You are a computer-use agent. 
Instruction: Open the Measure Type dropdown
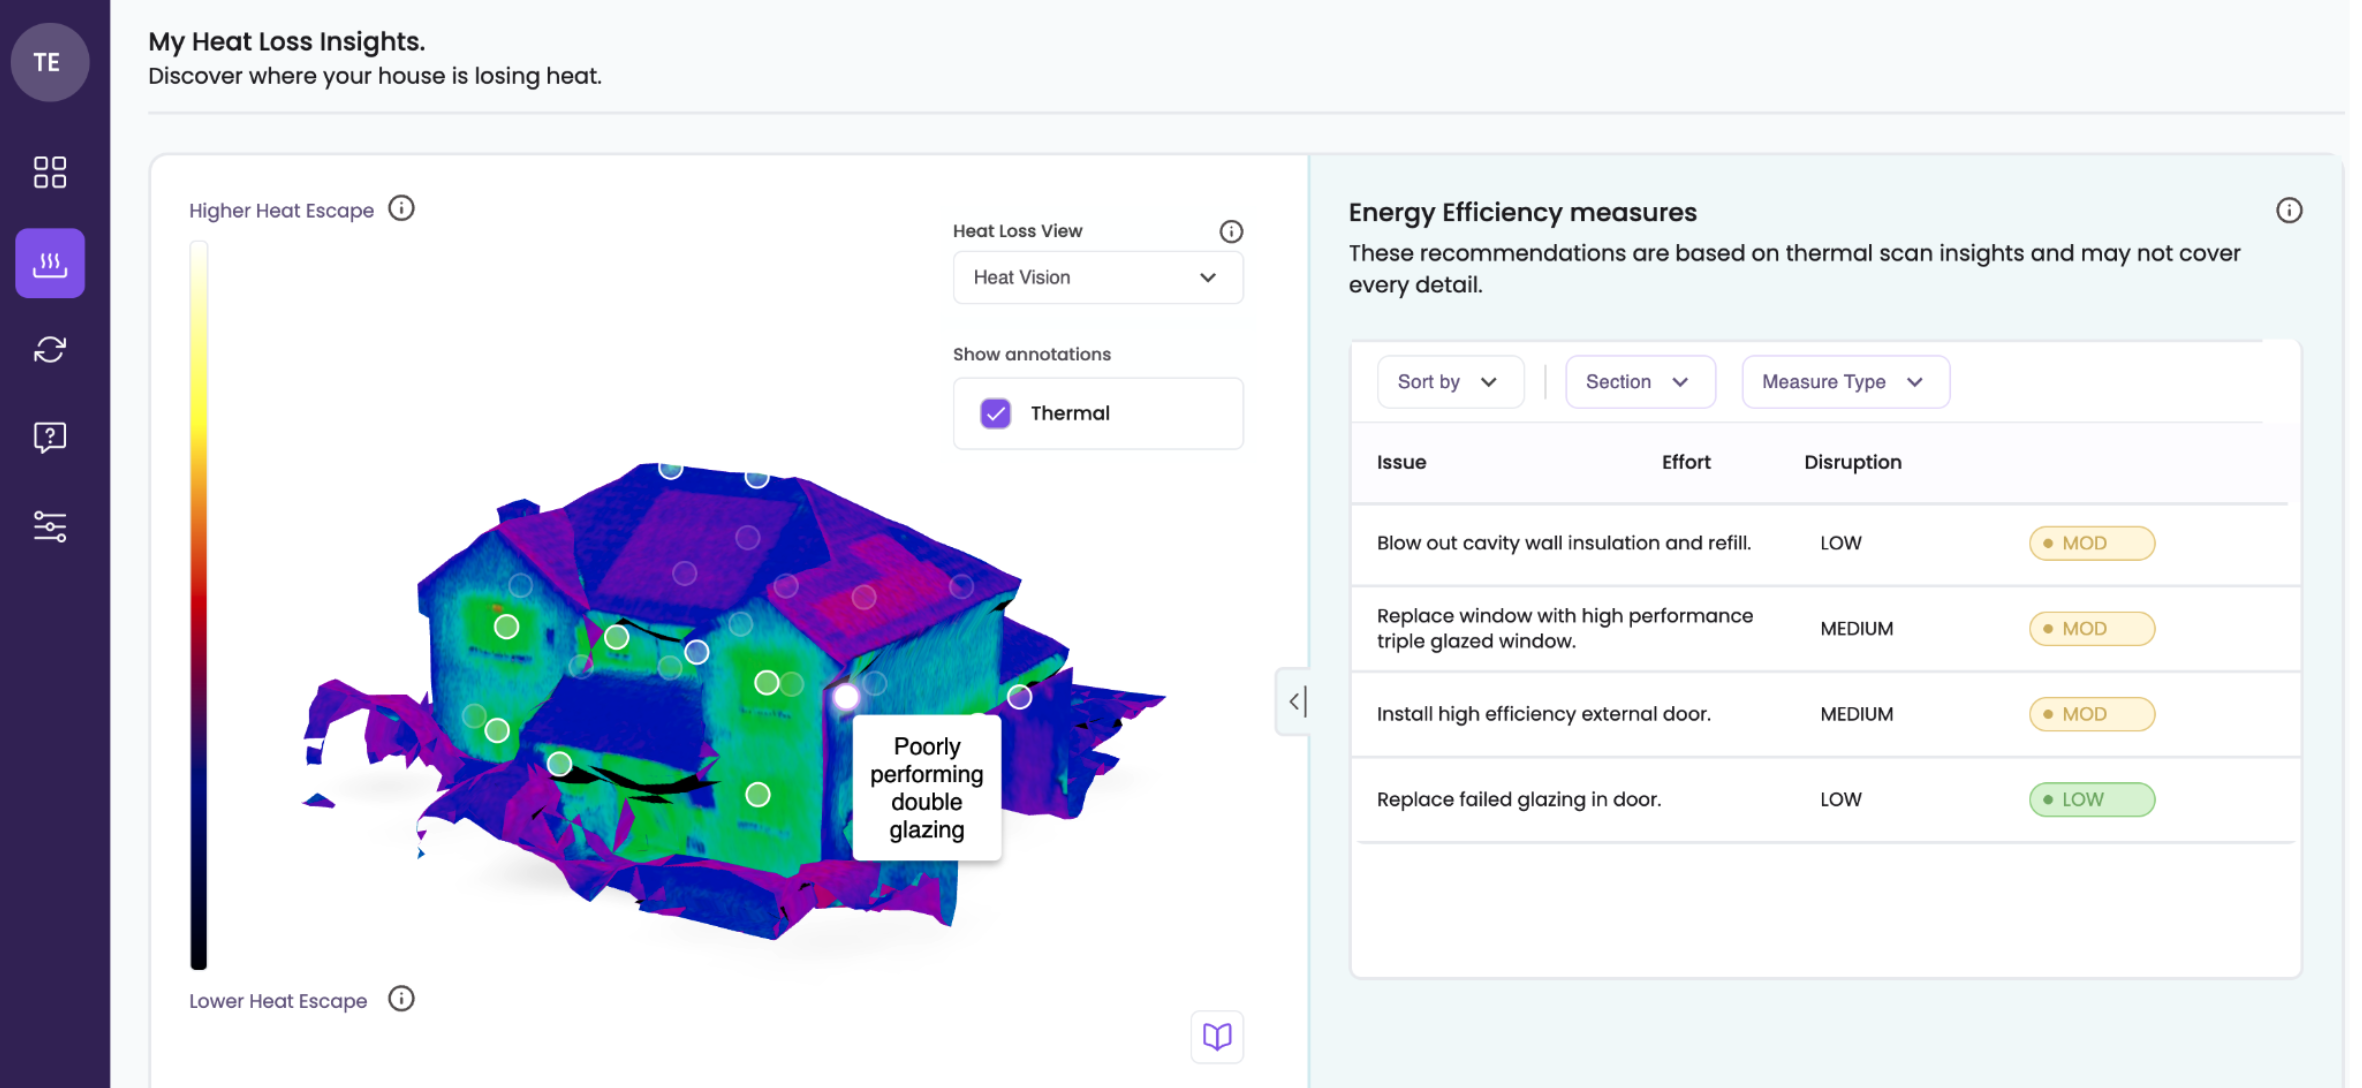click(x=1845, y=381)
